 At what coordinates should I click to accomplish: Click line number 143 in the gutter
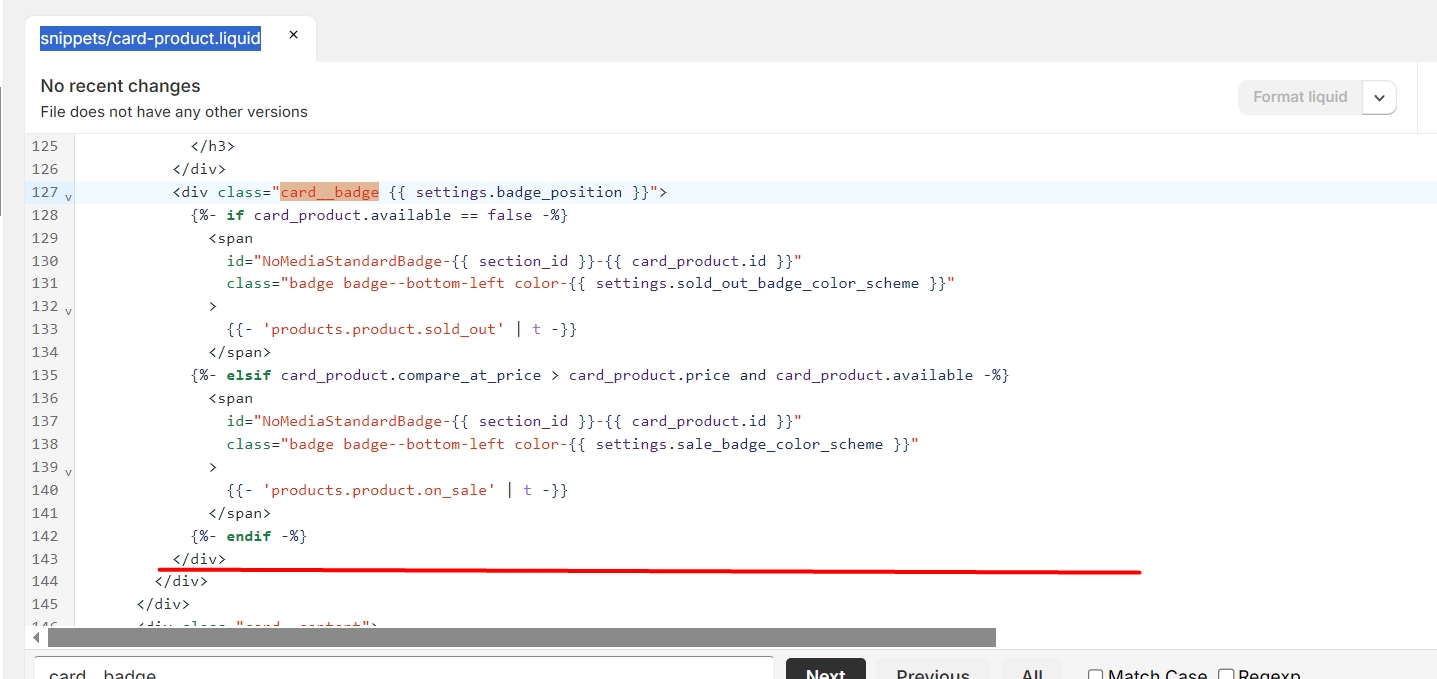45,559
